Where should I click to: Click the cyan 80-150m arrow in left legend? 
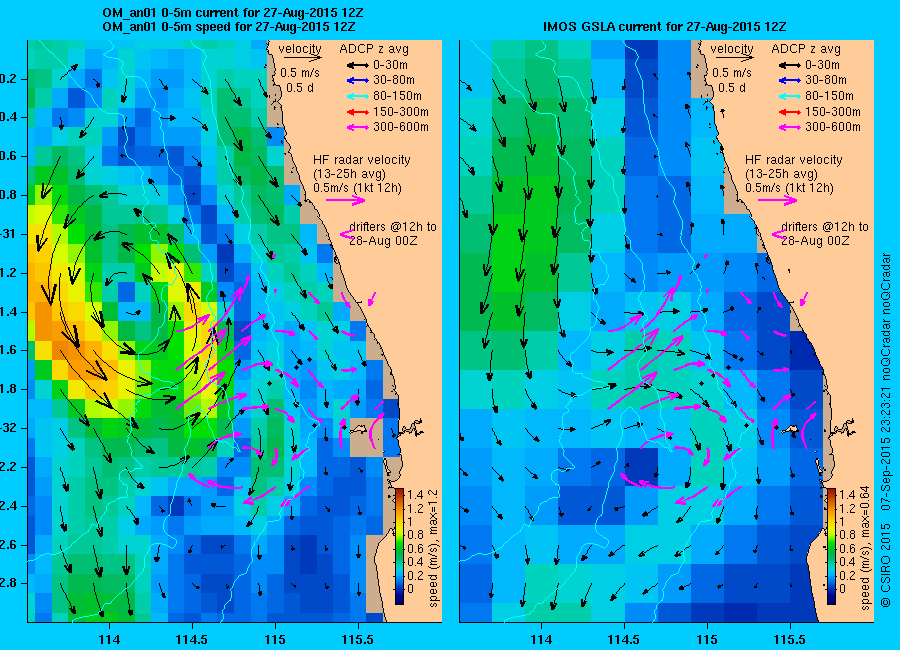pos(358,96)
